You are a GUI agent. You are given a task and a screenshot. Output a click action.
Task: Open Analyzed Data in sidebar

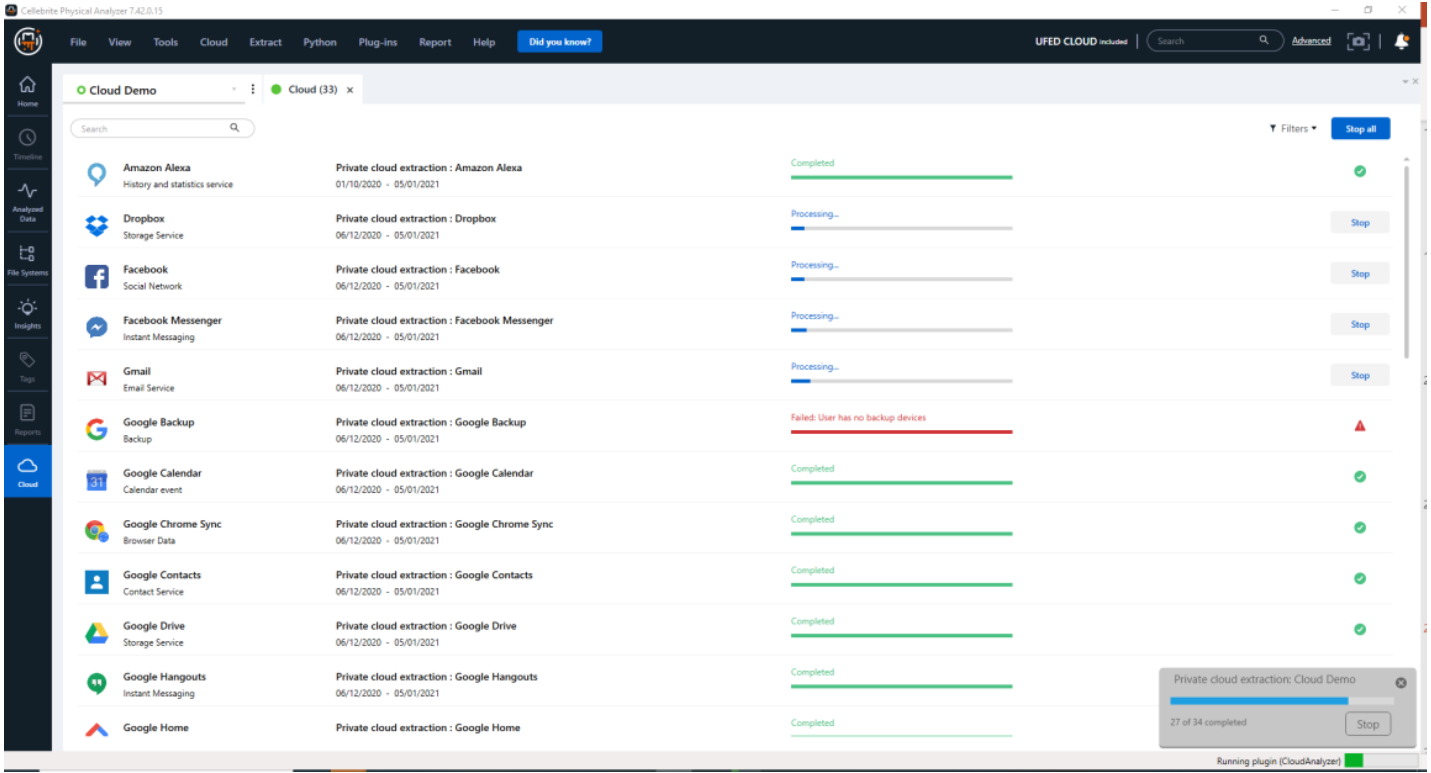[x=27, y=200]
